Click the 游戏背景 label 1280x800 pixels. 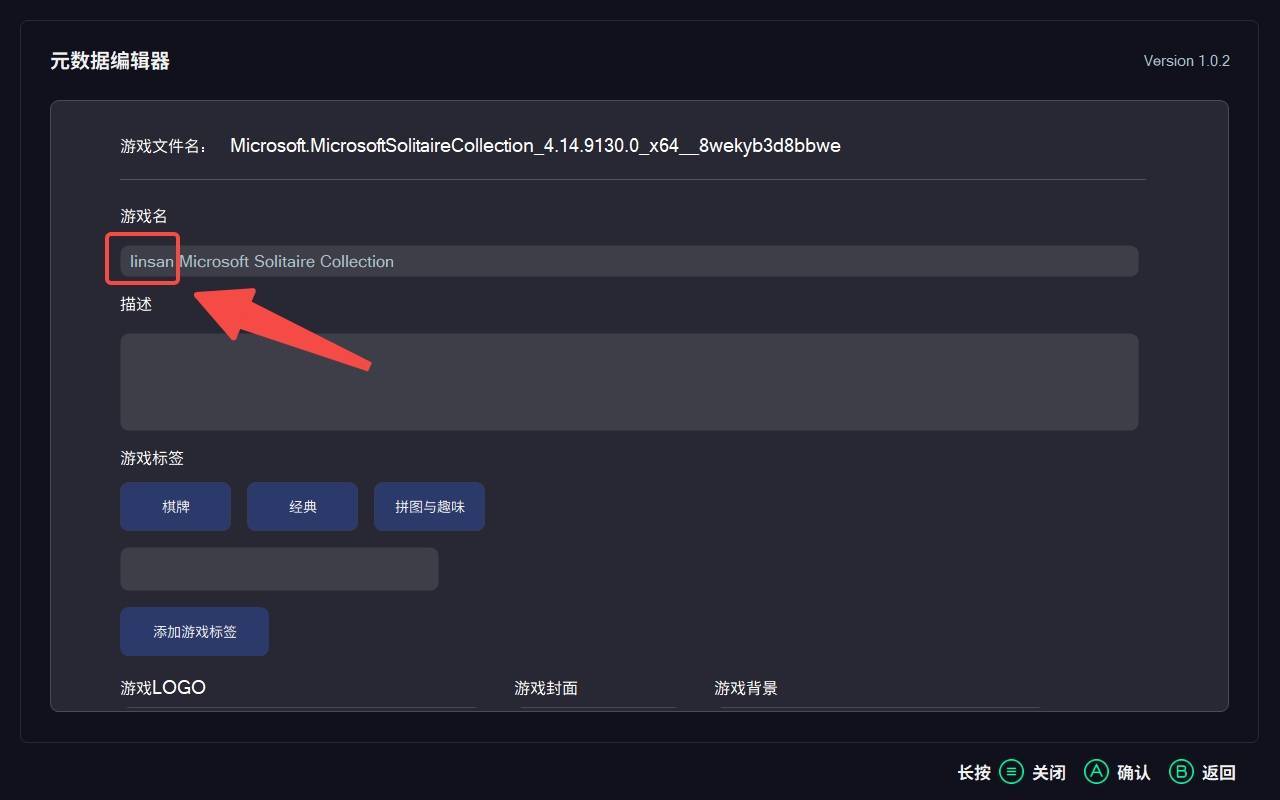pyautogui.click(x=746, y=688)
